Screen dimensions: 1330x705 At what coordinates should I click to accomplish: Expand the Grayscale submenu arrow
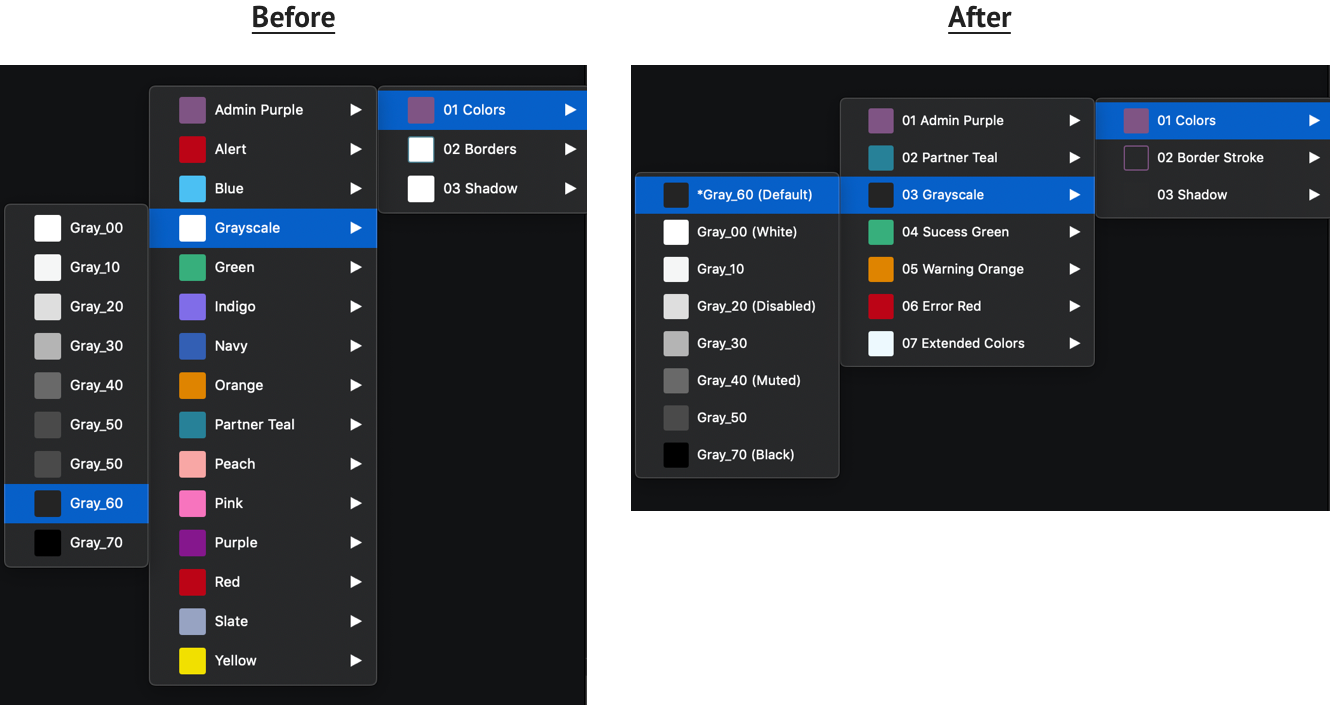(x=356, y=227)
